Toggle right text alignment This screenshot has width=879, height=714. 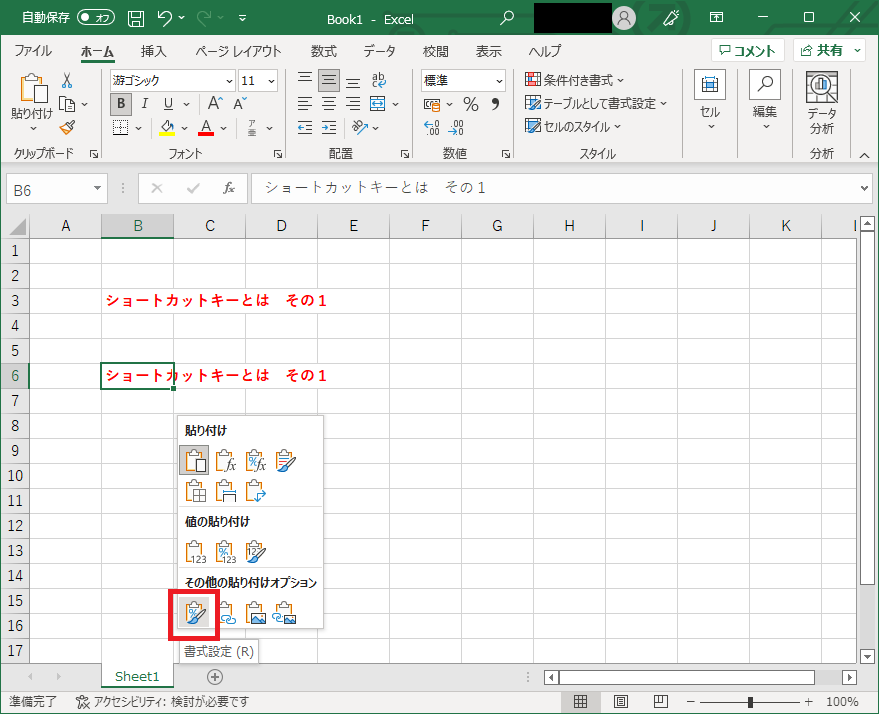tap(353, 104)
